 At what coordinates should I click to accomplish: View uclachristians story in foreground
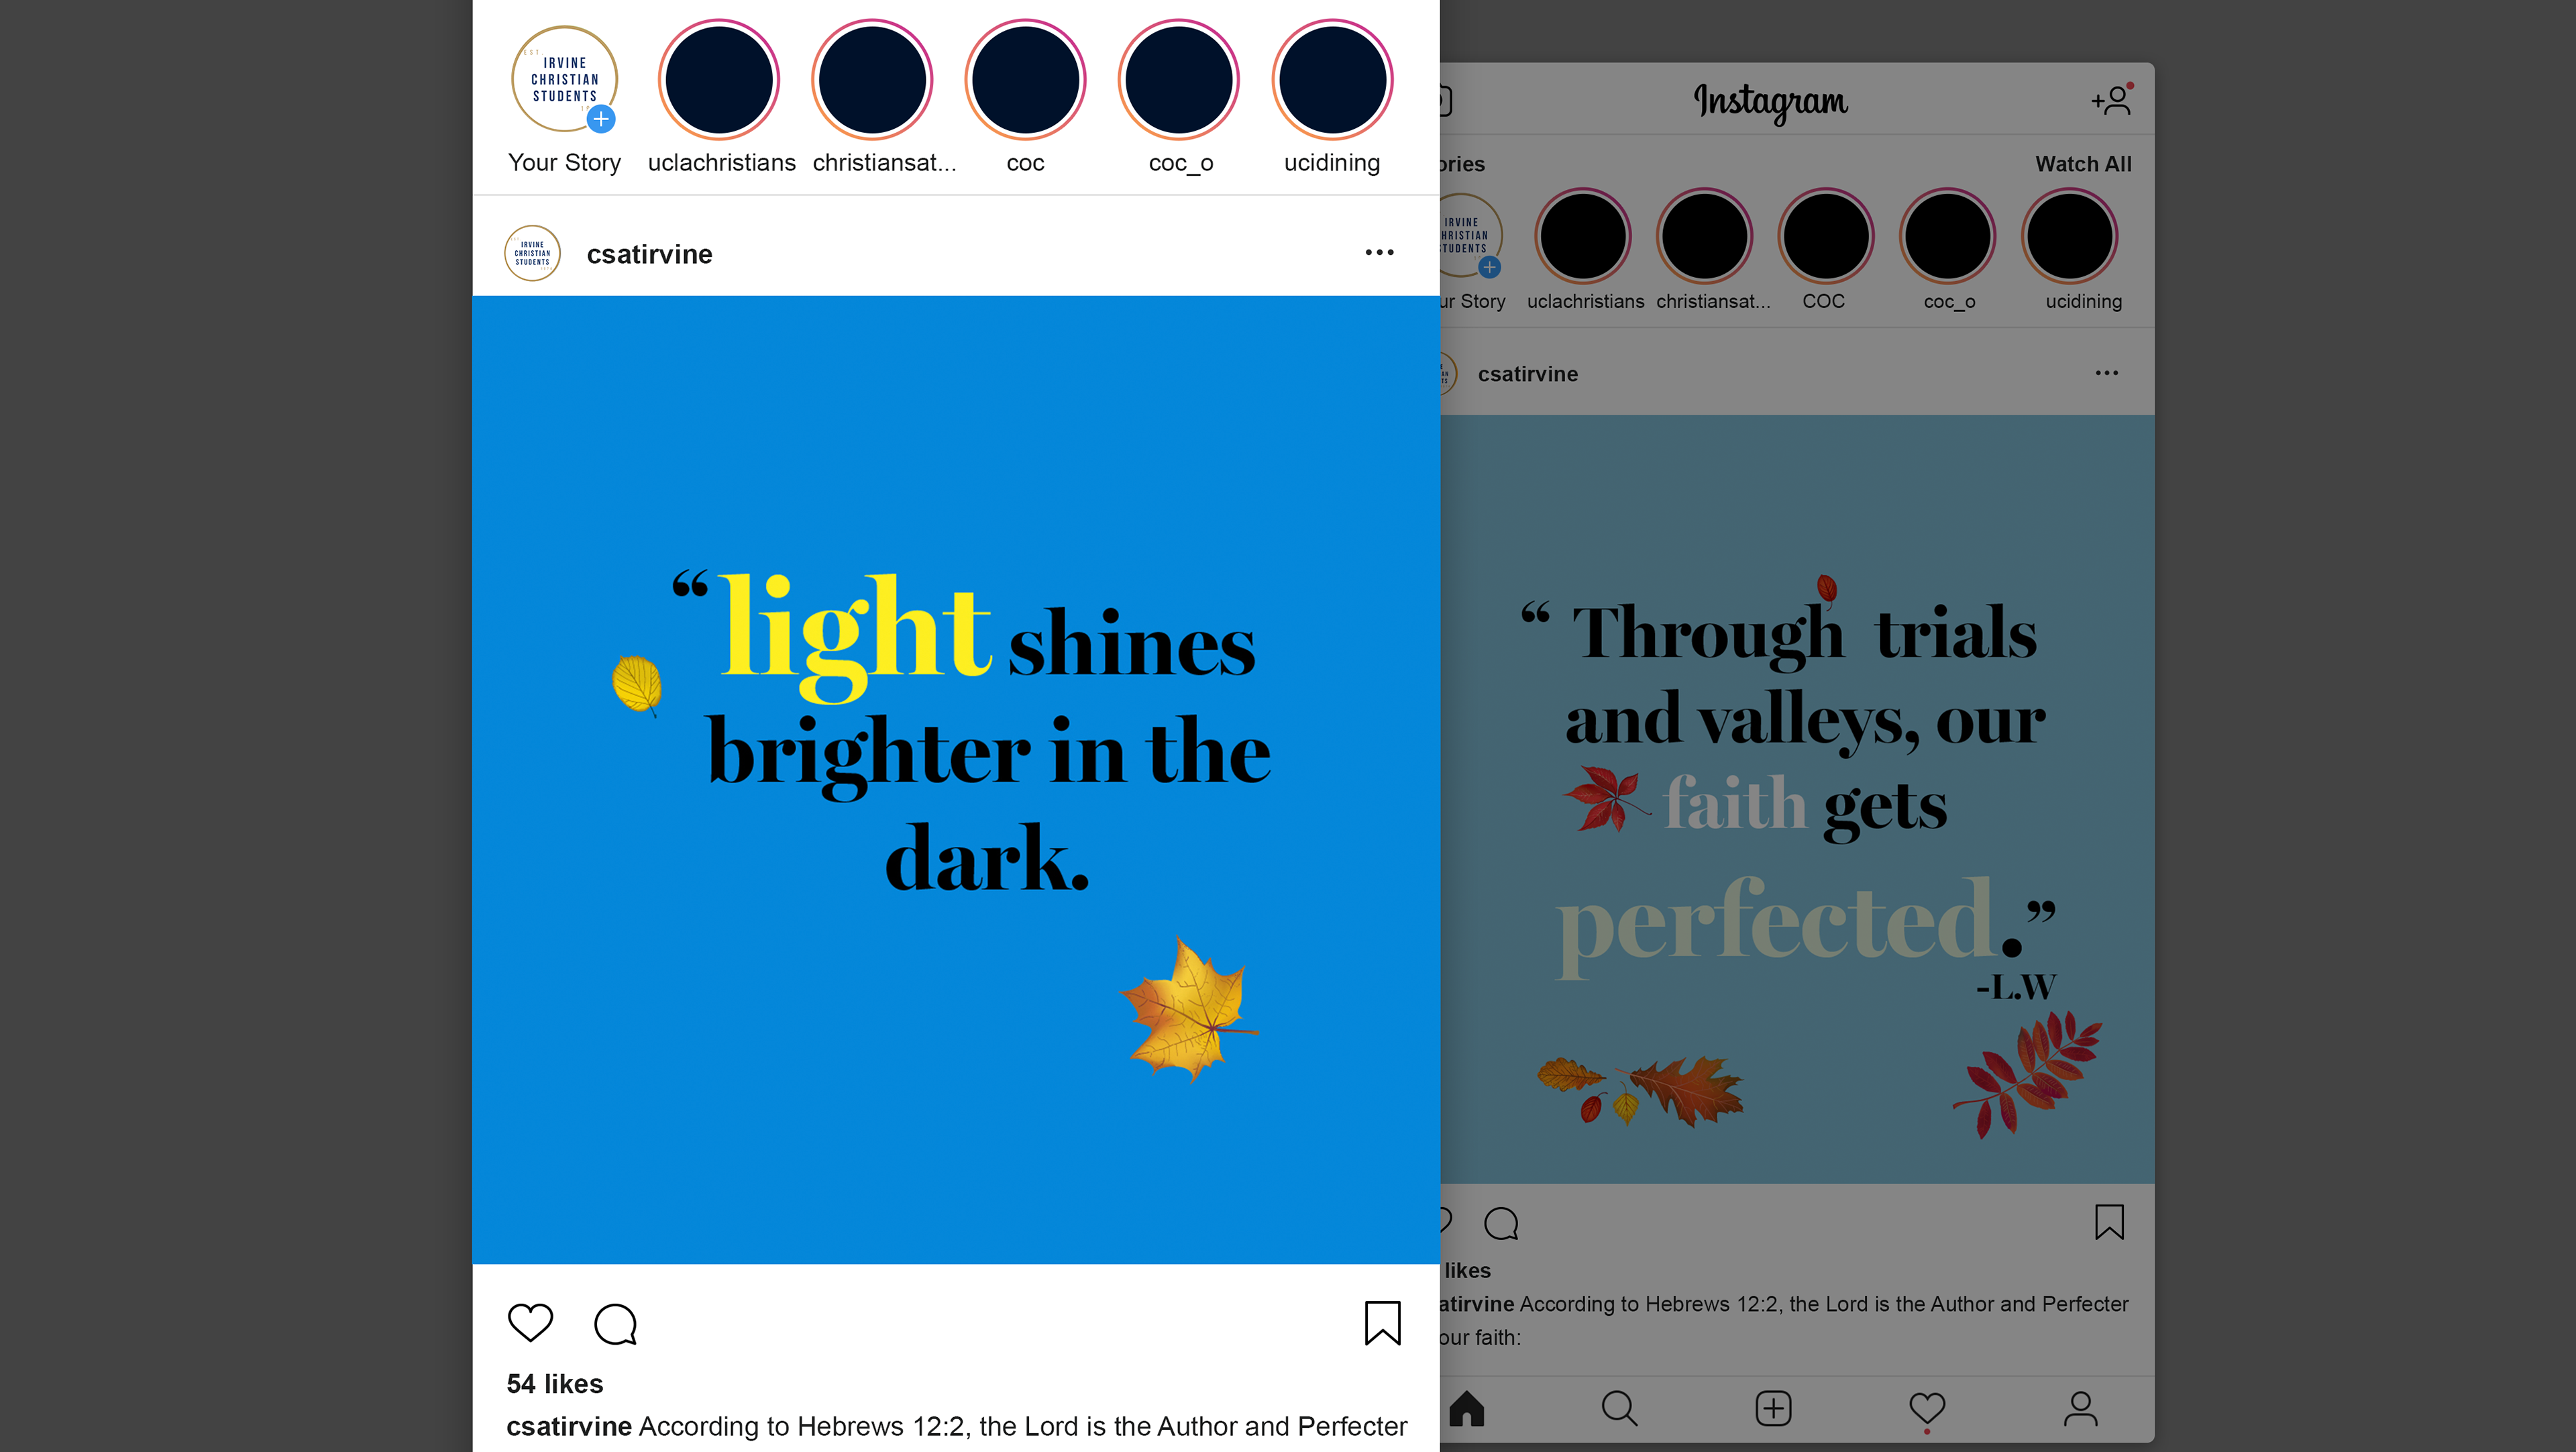(719, 80)
